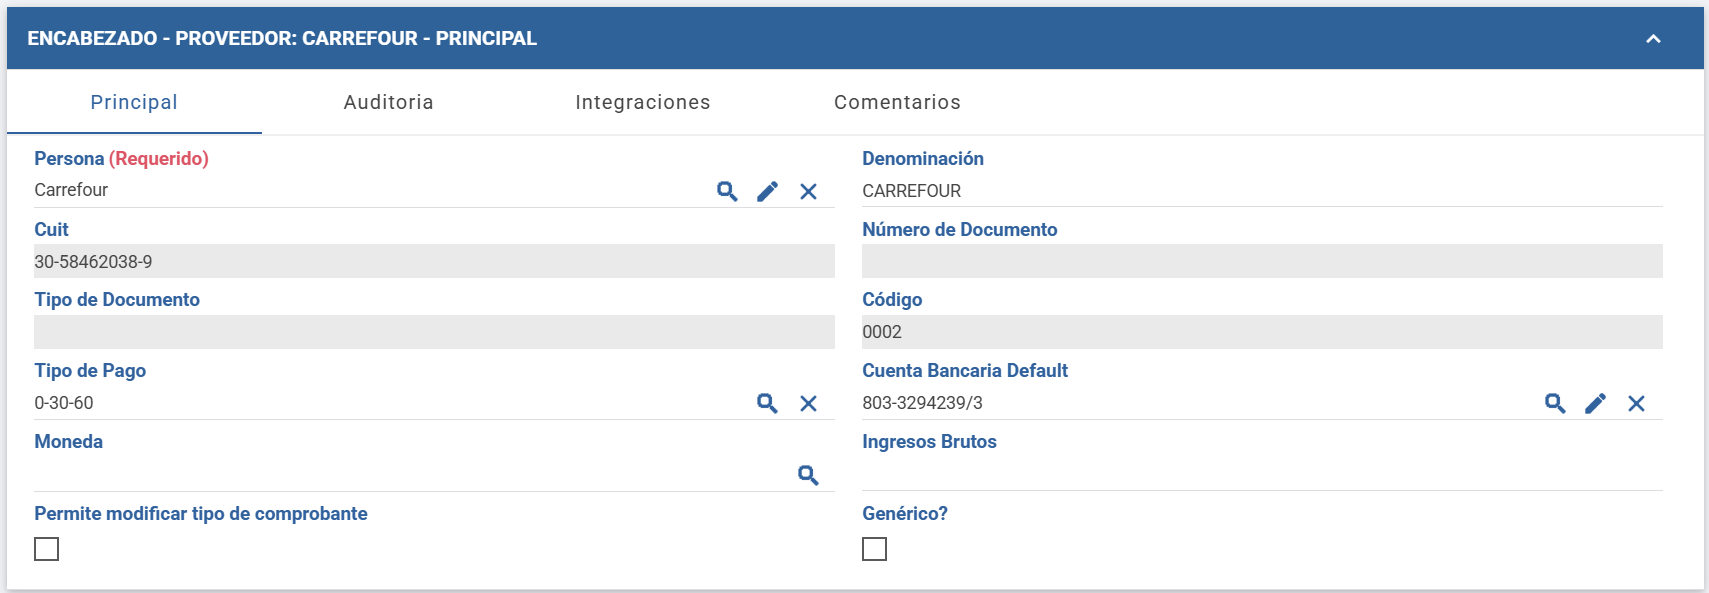Viewport: 1709px width, 593px height.
Task: Click the Denominación input field
Action: (1260, 191)
